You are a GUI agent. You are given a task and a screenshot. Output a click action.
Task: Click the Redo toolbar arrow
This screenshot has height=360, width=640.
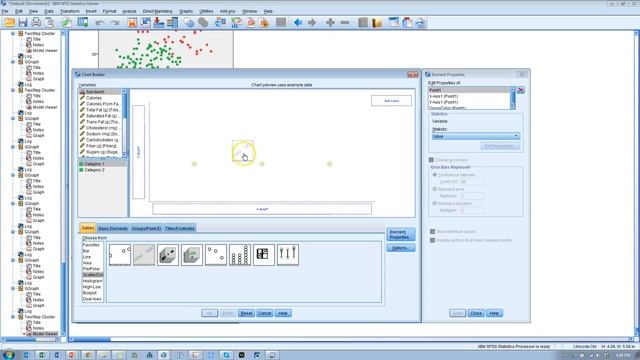click(x=115, y=23)
